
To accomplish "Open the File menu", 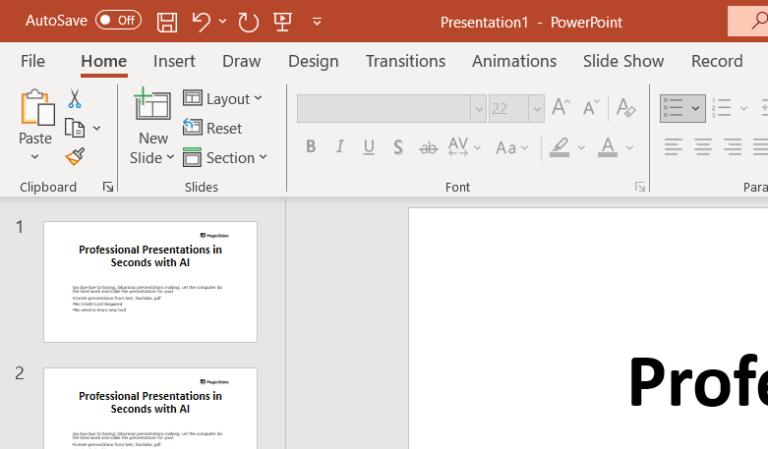I will [33, 61].
